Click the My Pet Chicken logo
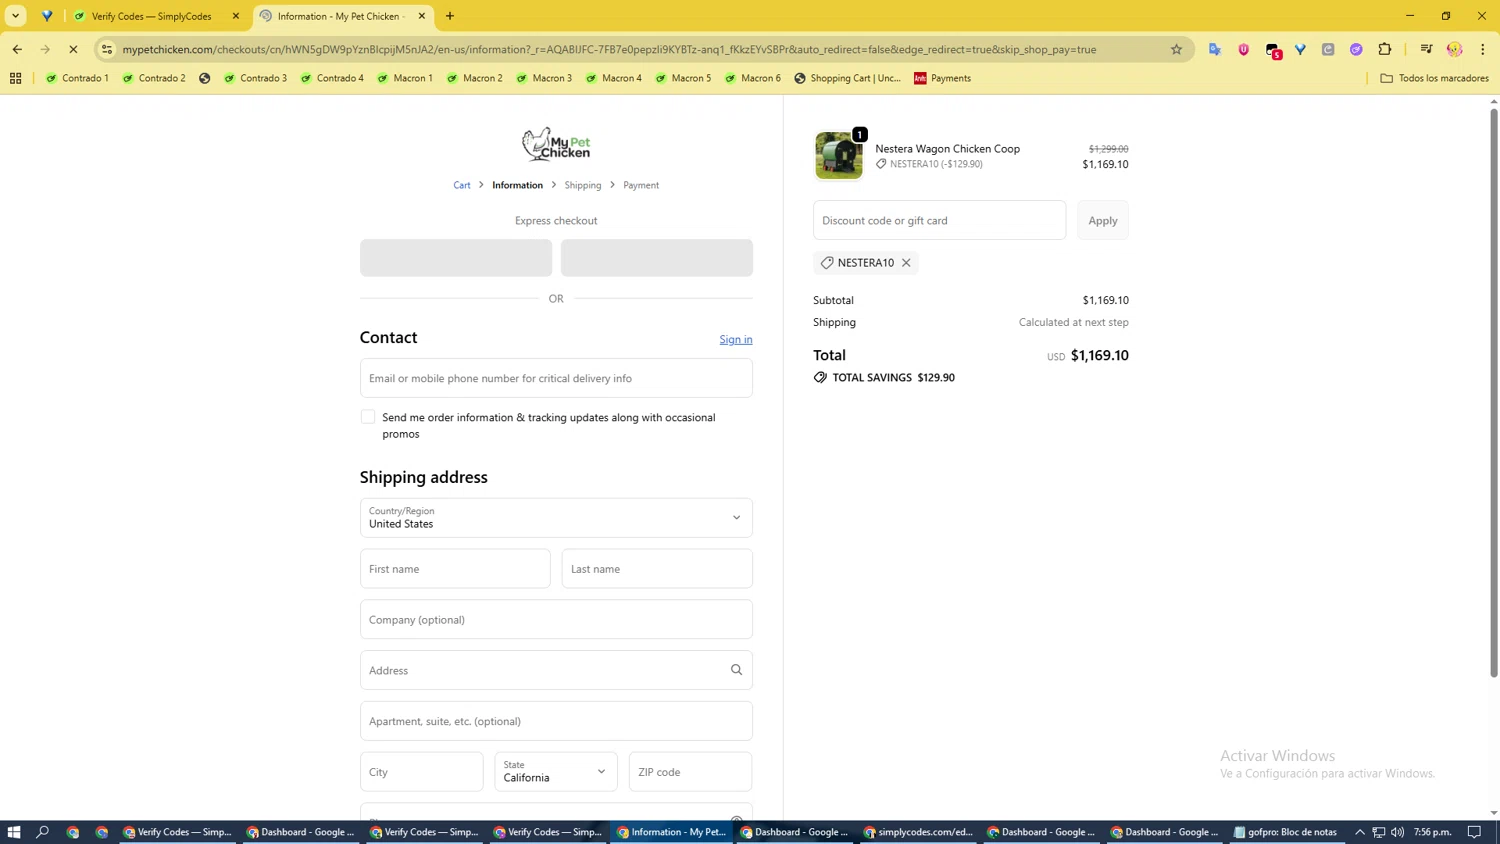The height and width of the screenshot is (844, 1500). pyautogui.click(x=556, y=144)
